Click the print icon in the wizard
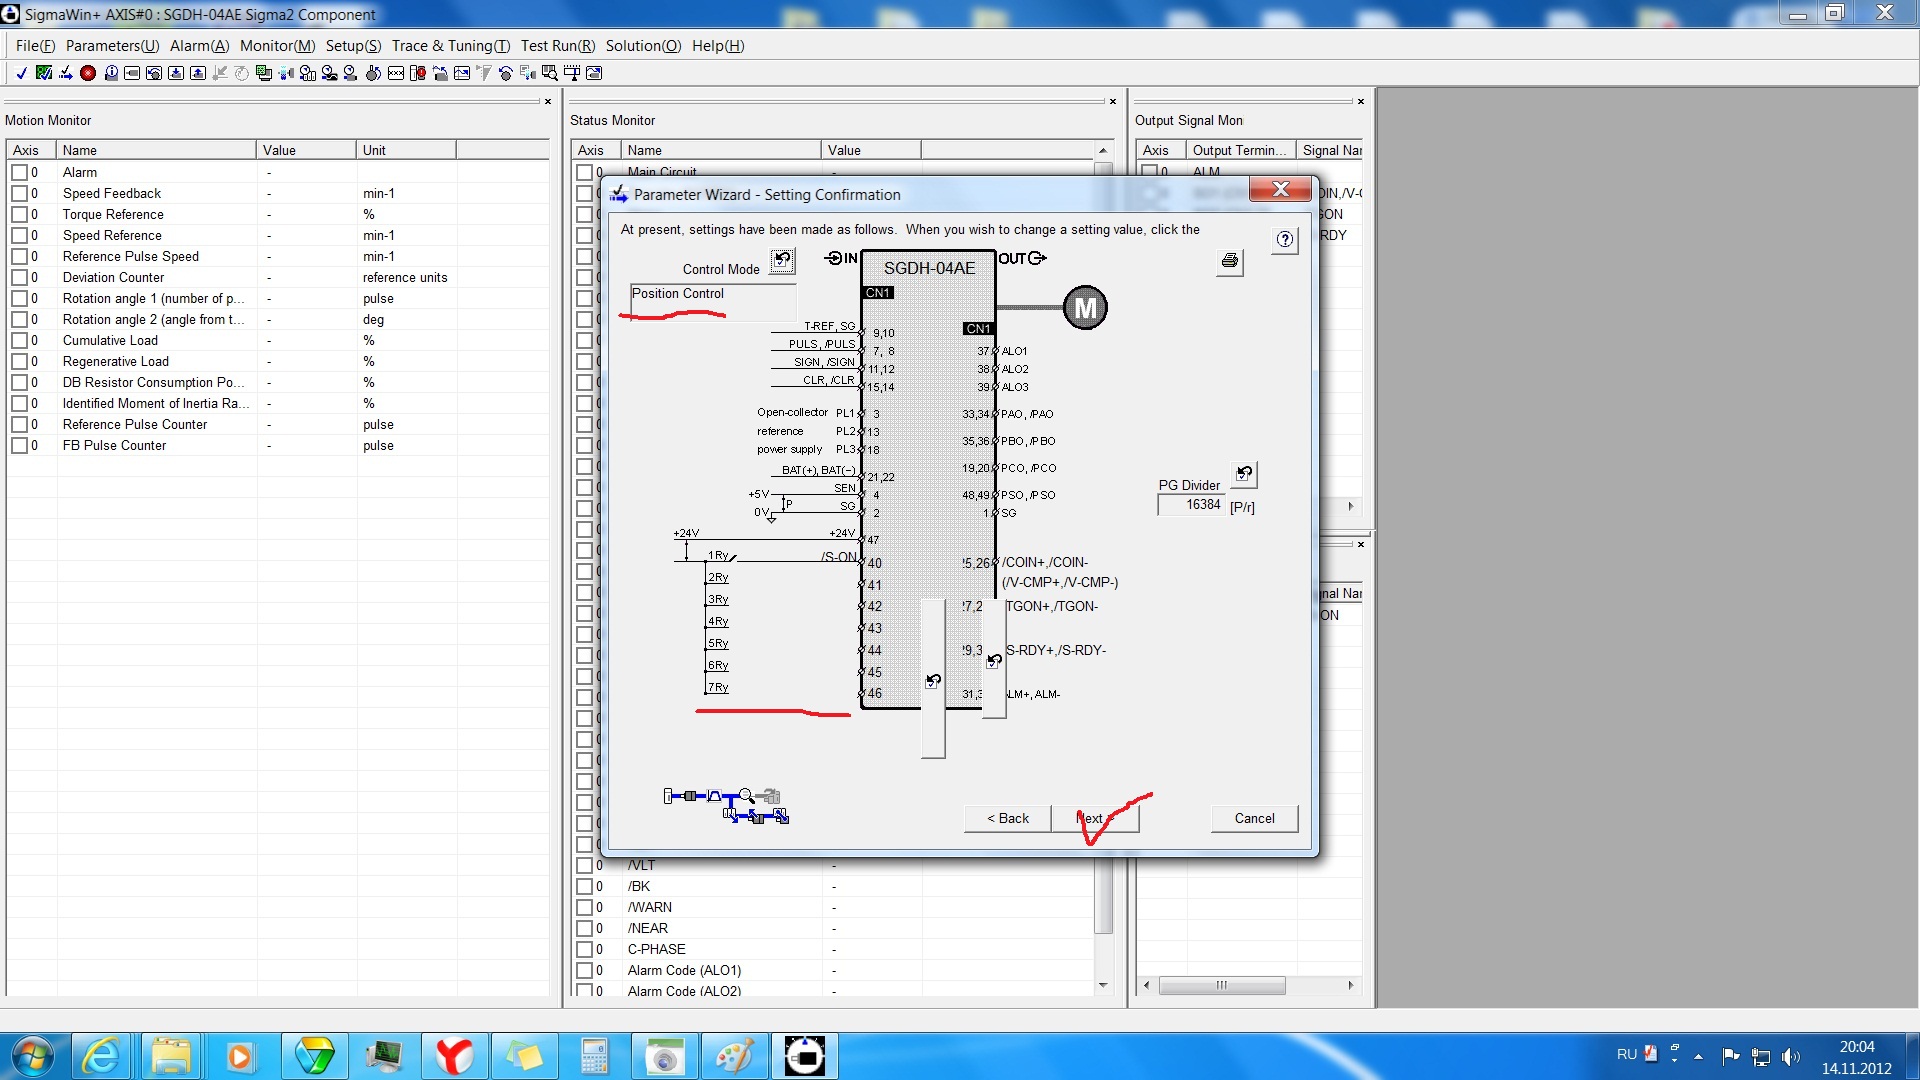This screenshot has width=1920, height=1080. pos(1230,261)
